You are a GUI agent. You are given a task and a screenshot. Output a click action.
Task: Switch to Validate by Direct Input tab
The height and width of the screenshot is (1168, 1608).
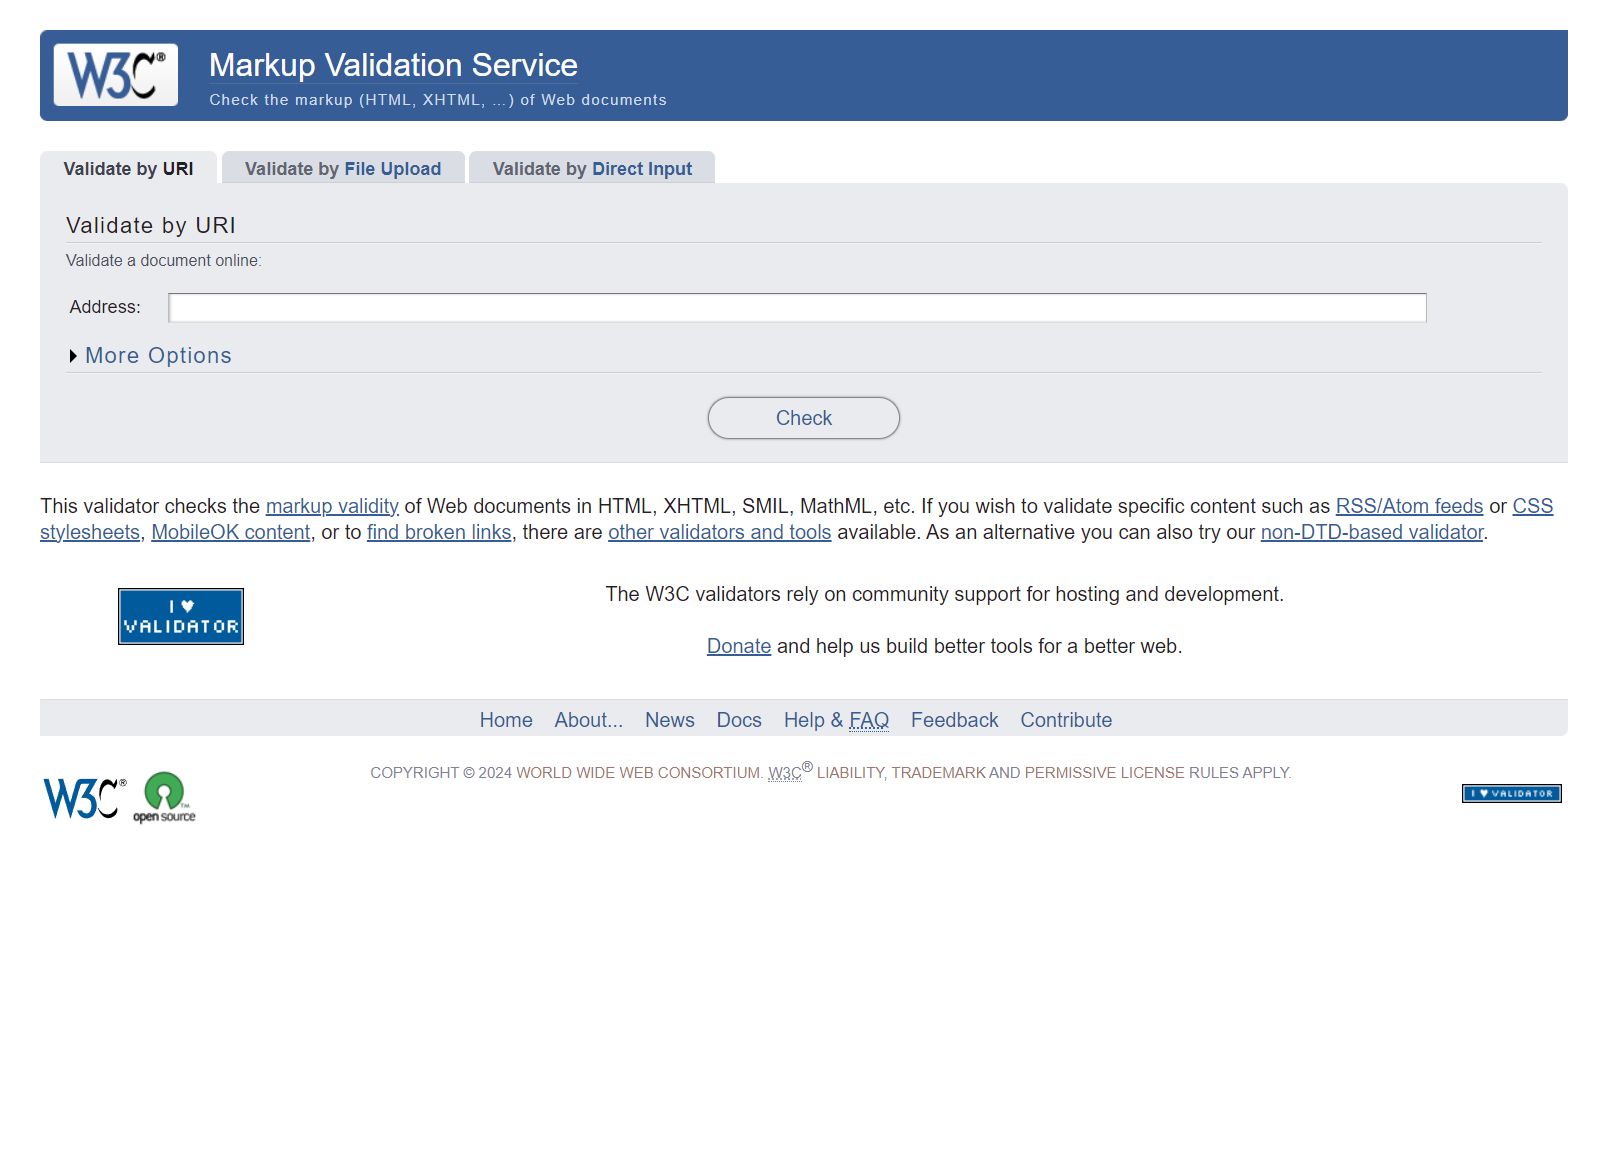(592, 168)
